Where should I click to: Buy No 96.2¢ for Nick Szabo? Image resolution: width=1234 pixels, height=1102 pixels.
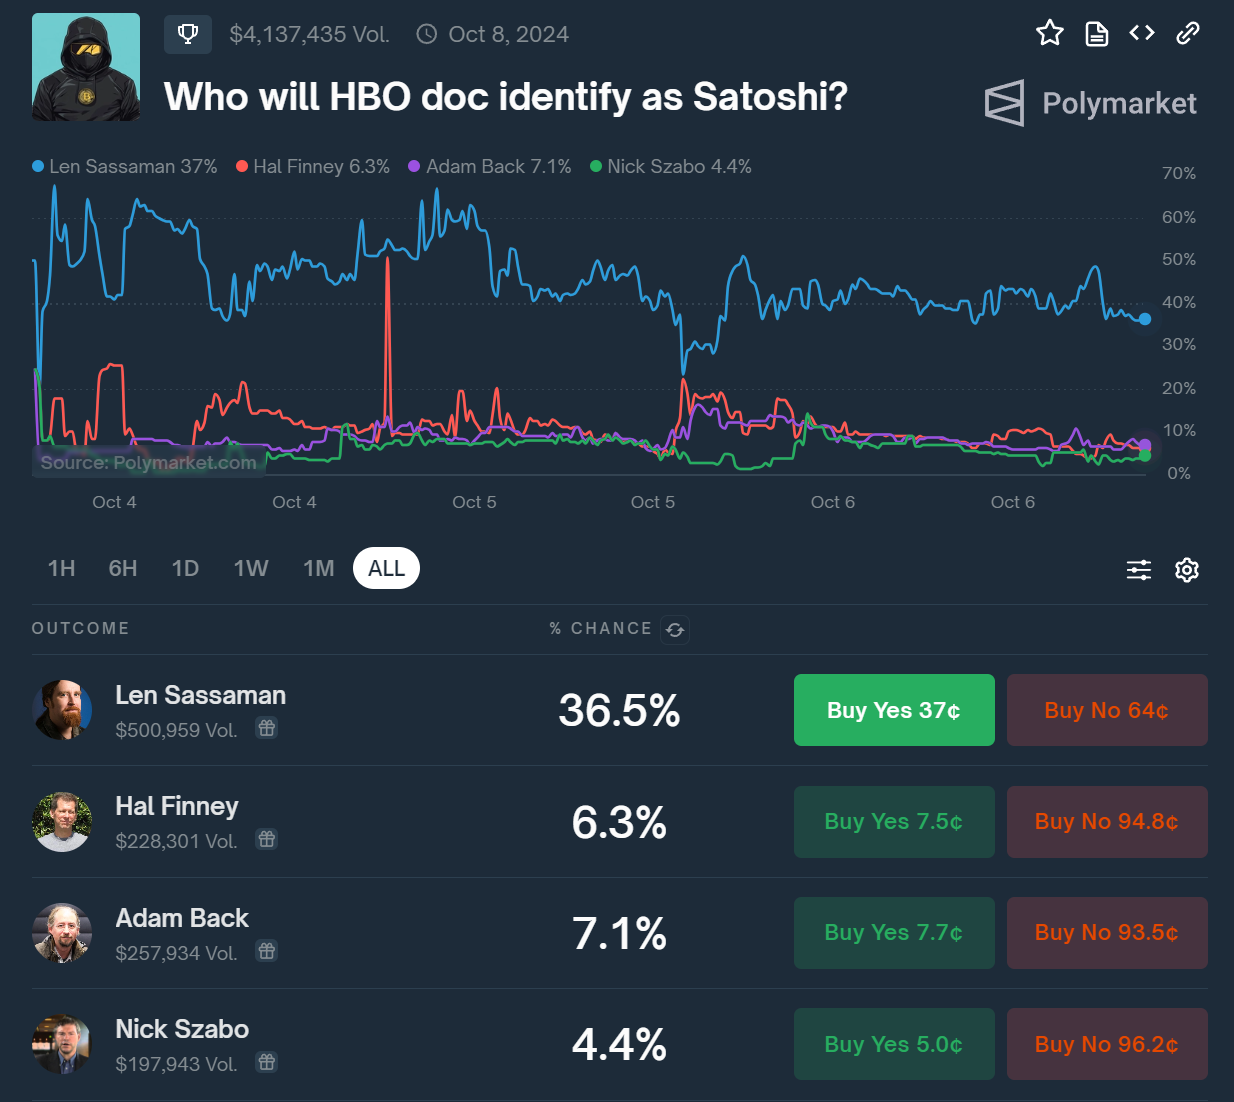pos(1107,1044)
